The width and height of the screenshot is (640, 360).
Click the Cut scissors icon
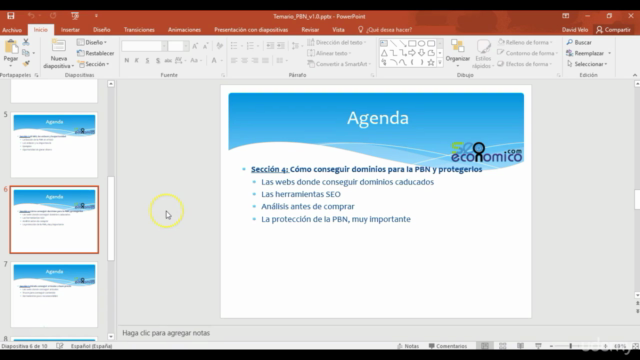click(x=26, y=42)
